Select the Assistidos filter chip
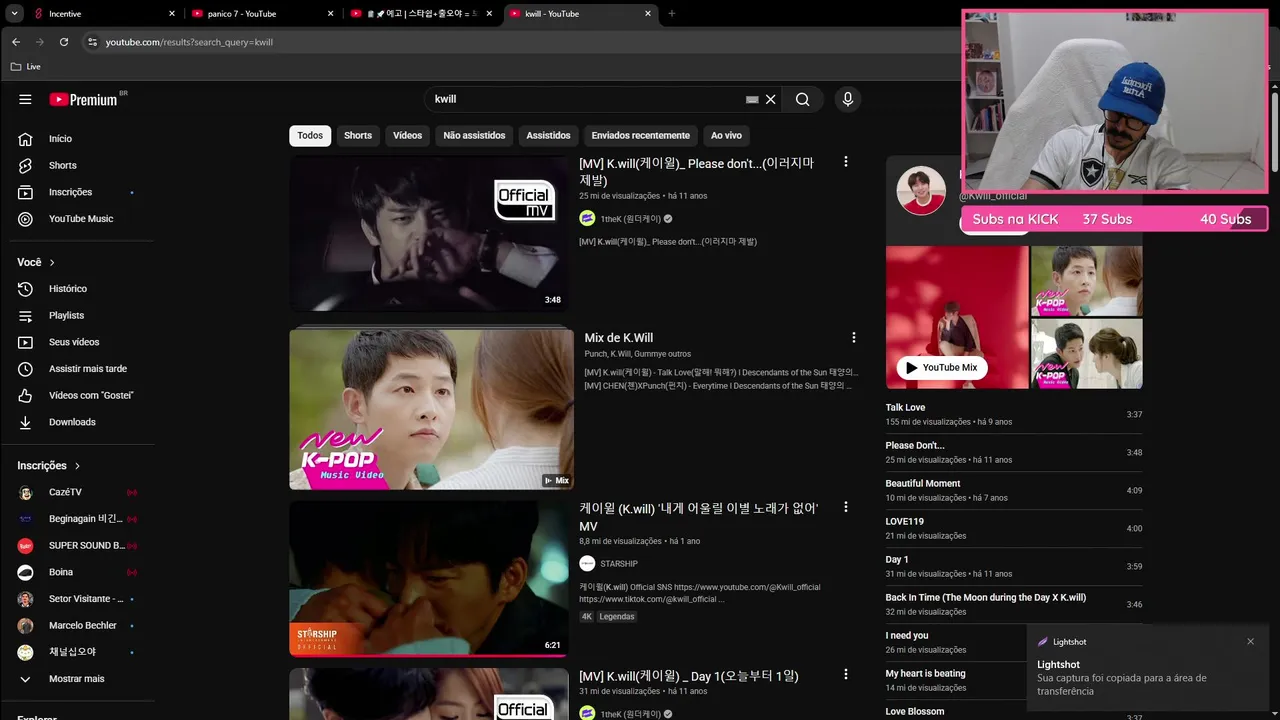 pos(548,135)
